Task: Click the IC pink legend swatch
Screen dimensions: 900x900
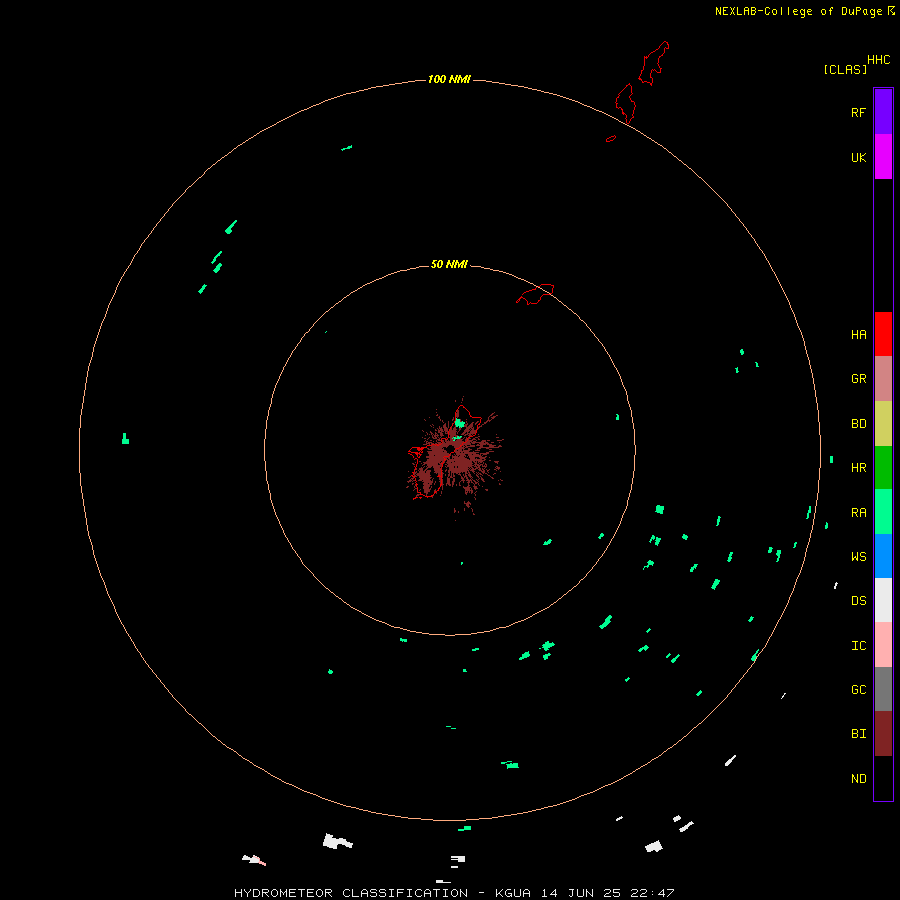Action: pyautogui.click(x=883, y=645)
